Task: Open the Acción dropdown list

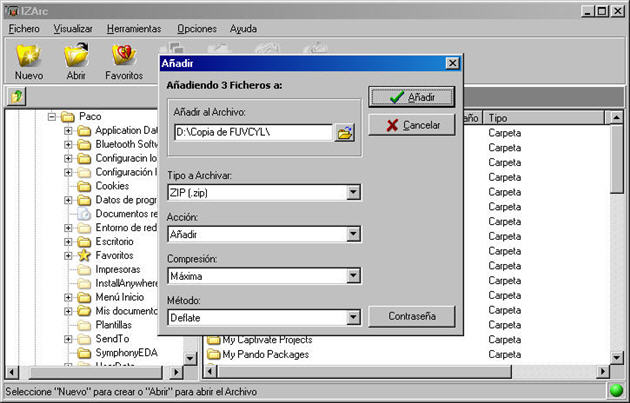Action: [x=352, y=234]
